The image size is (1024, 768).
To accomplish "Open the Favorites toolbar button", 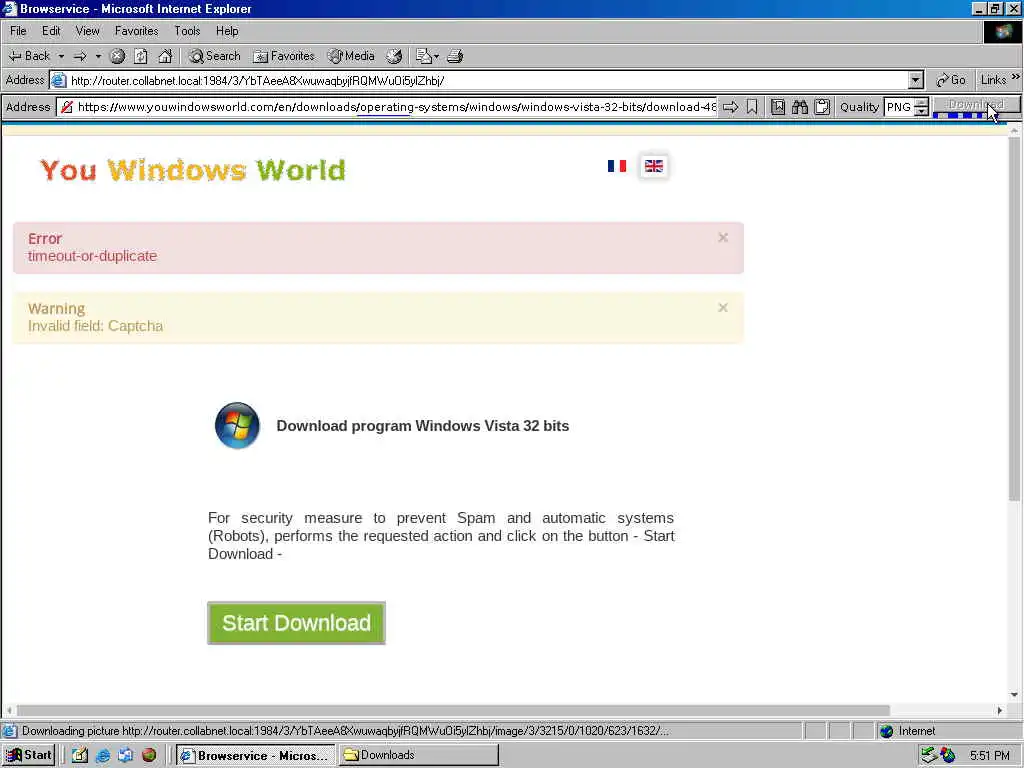I will pyautogui.click(x=284, y=56).
